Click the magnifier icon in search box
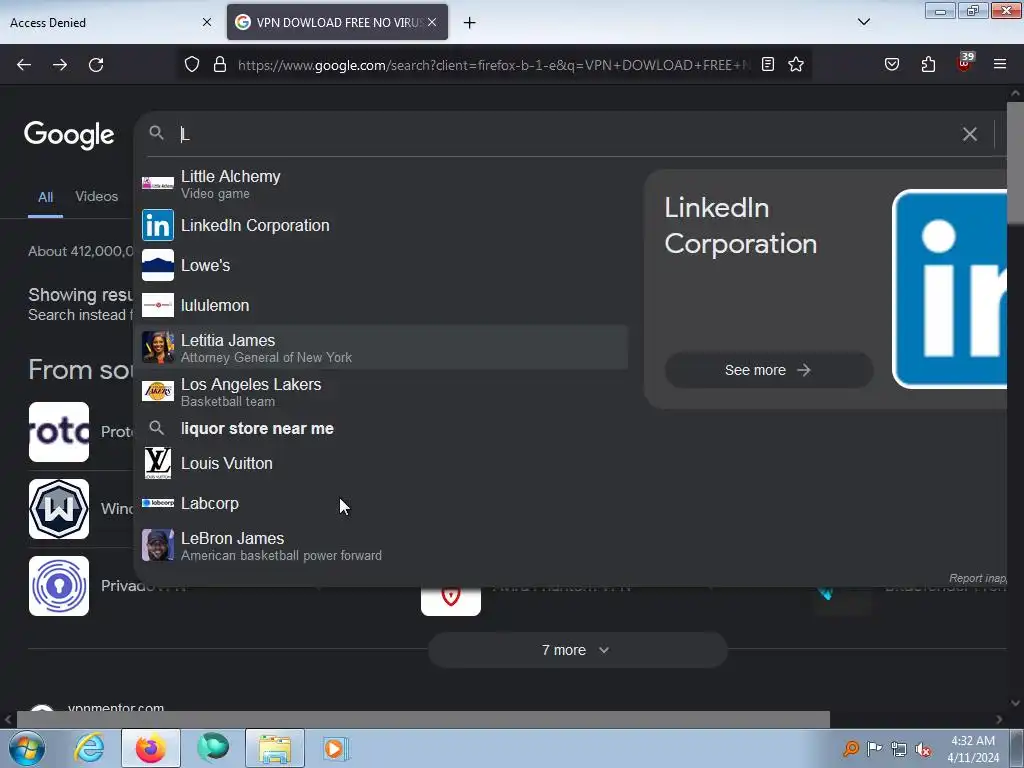 pyautogui.click(x=156, y=133)
